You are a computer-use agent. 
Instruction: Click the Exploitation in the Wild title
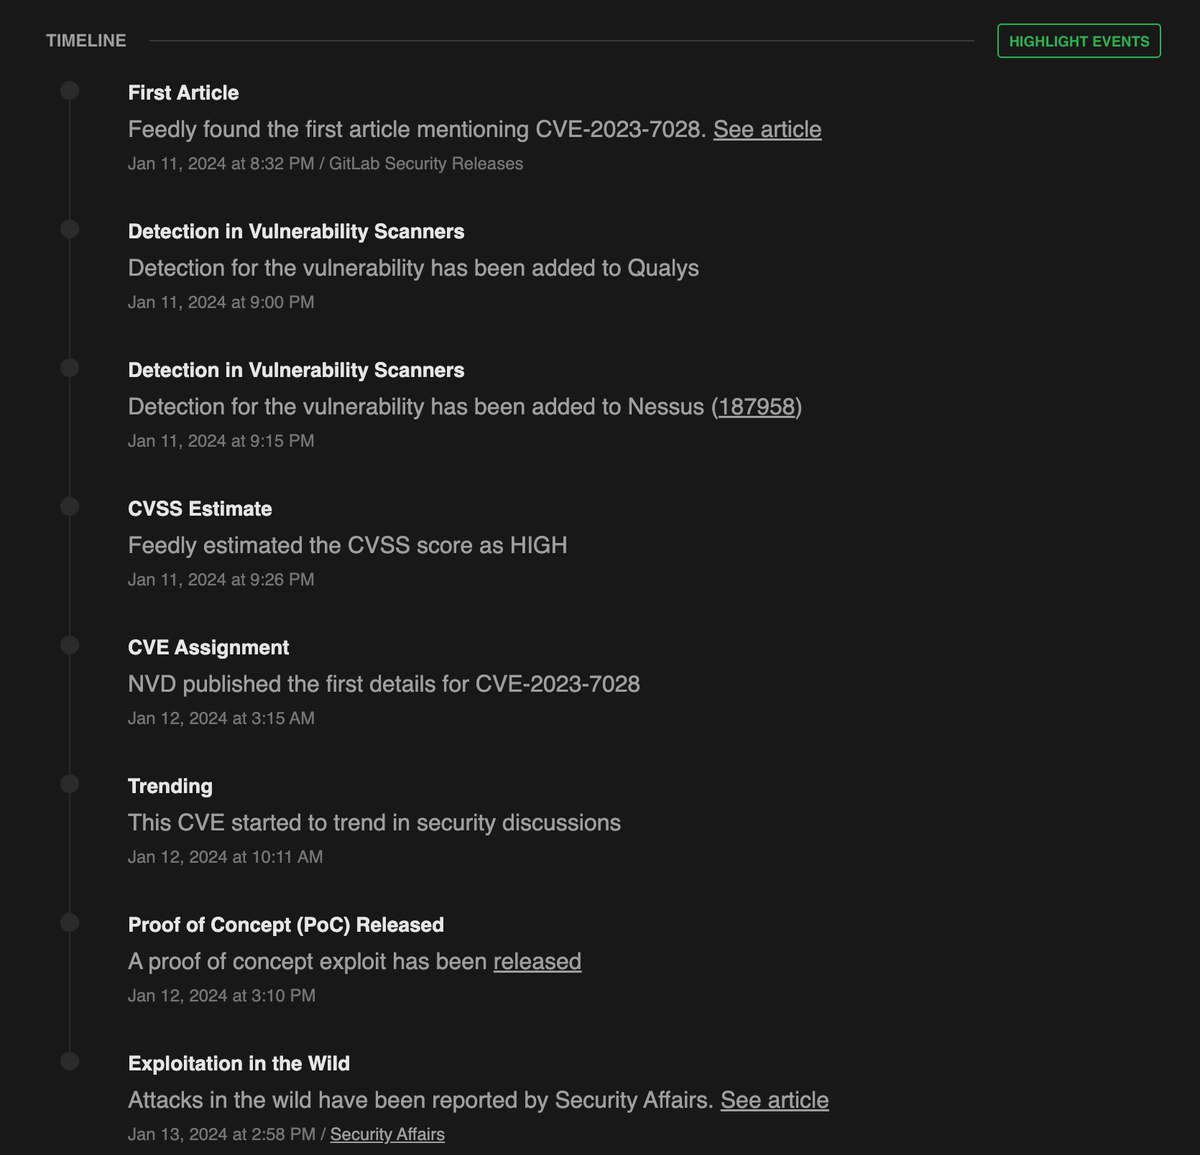tap(239, 1064)
